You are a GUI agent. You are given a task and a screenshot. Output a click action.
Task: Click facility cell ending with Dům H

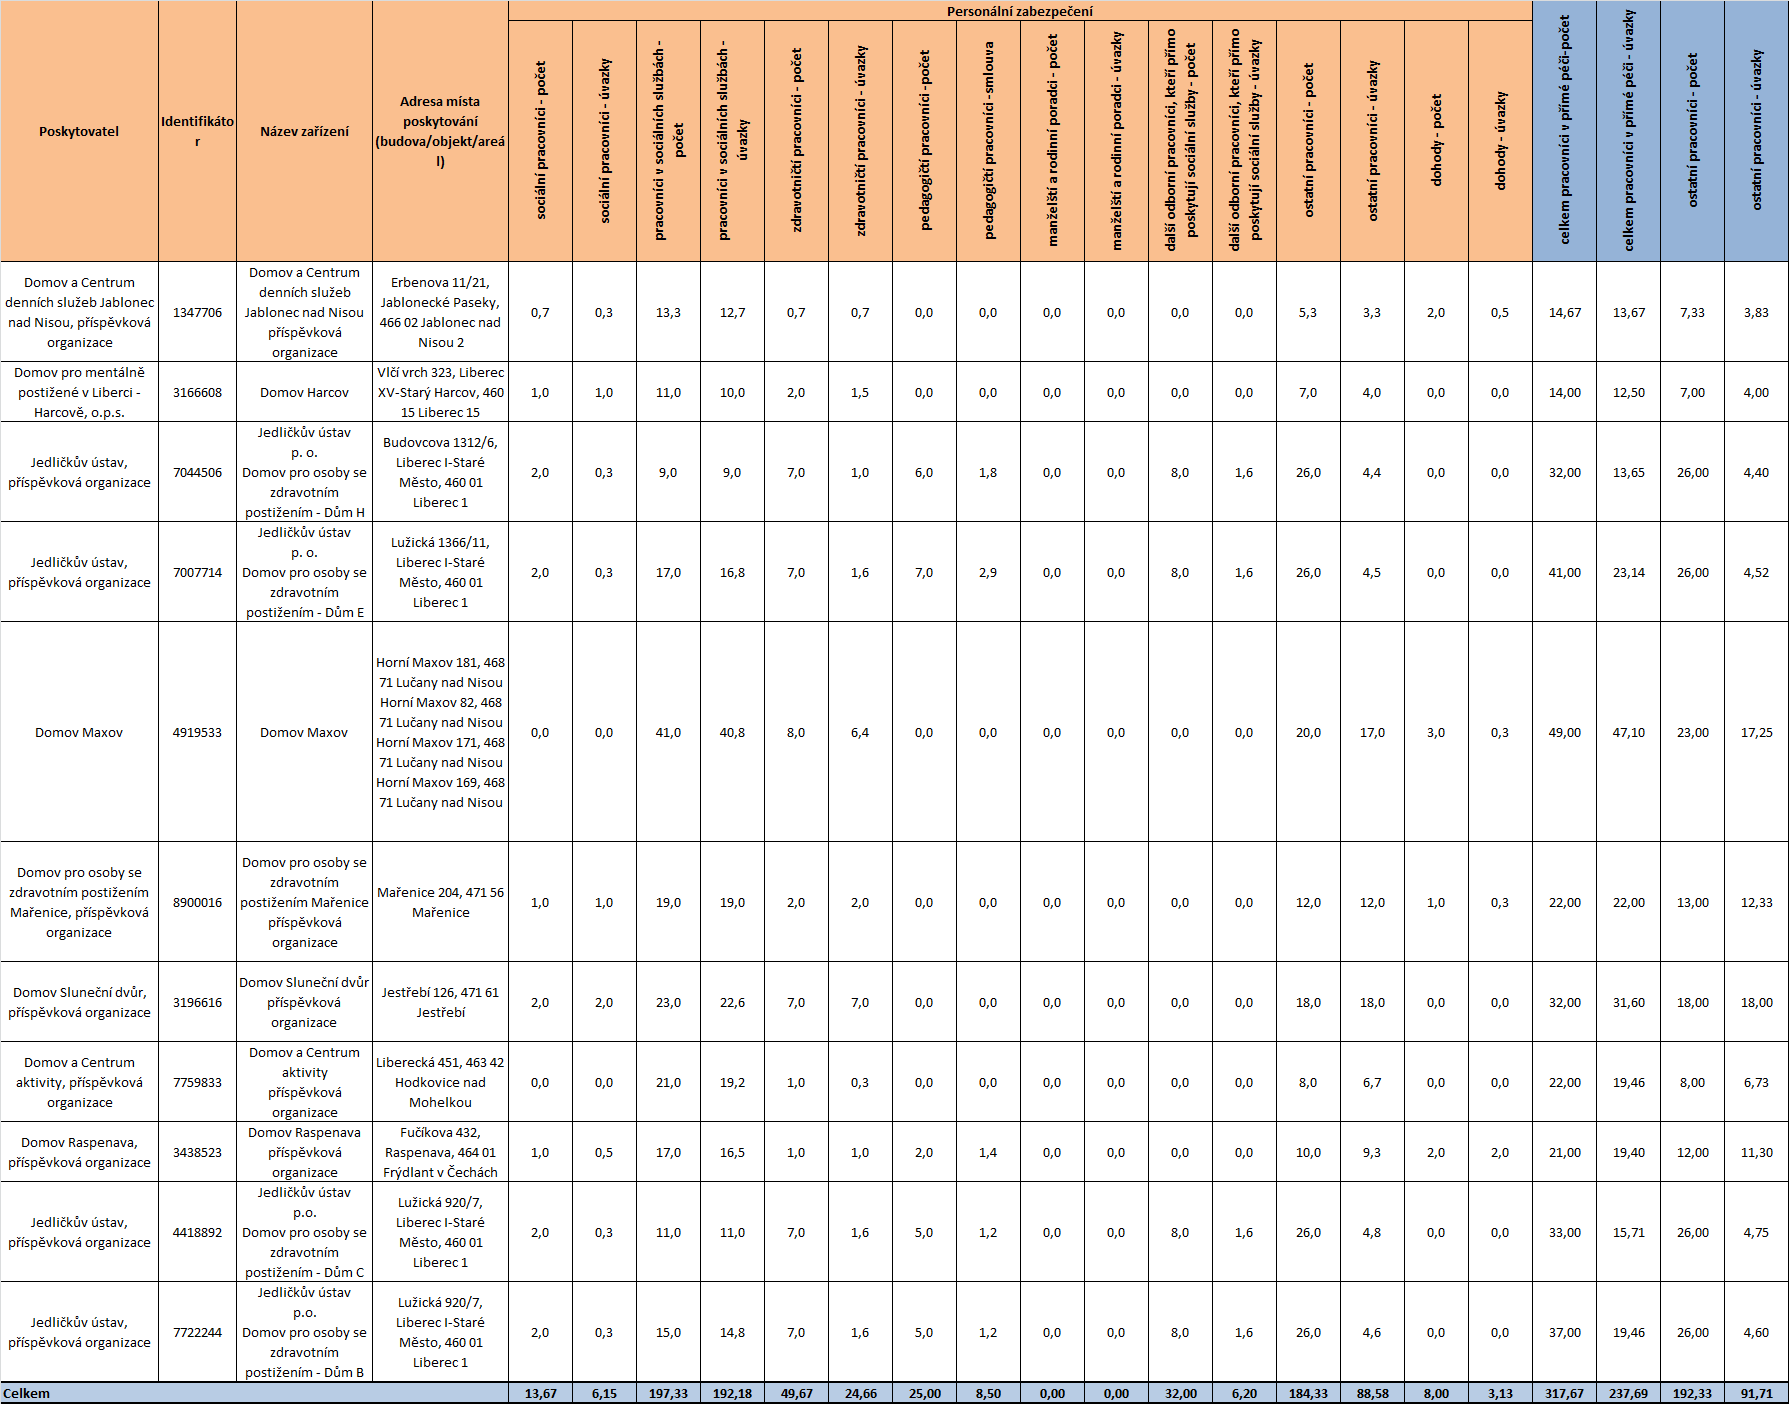(x=304, y=472)
